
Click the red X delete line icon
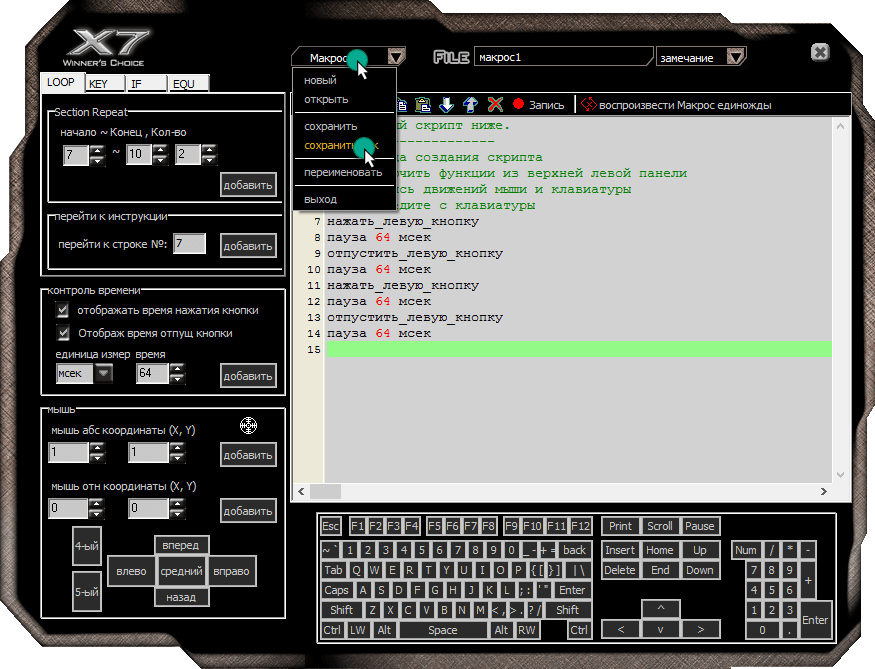tap(495, 104)
